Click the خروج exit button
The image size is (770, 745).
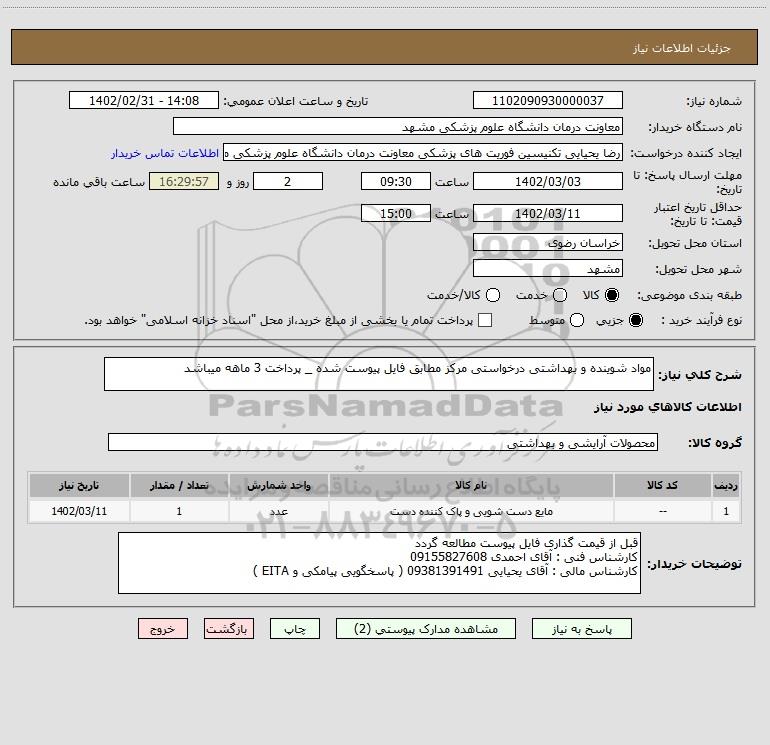(163, 629)
